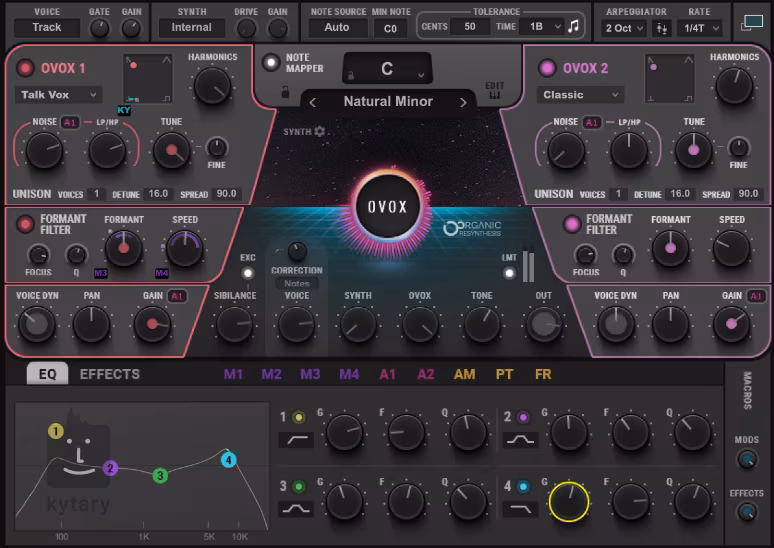Toggle the Note Mapper on/off
Screen dimensions: 774x548
click(270, 62)
